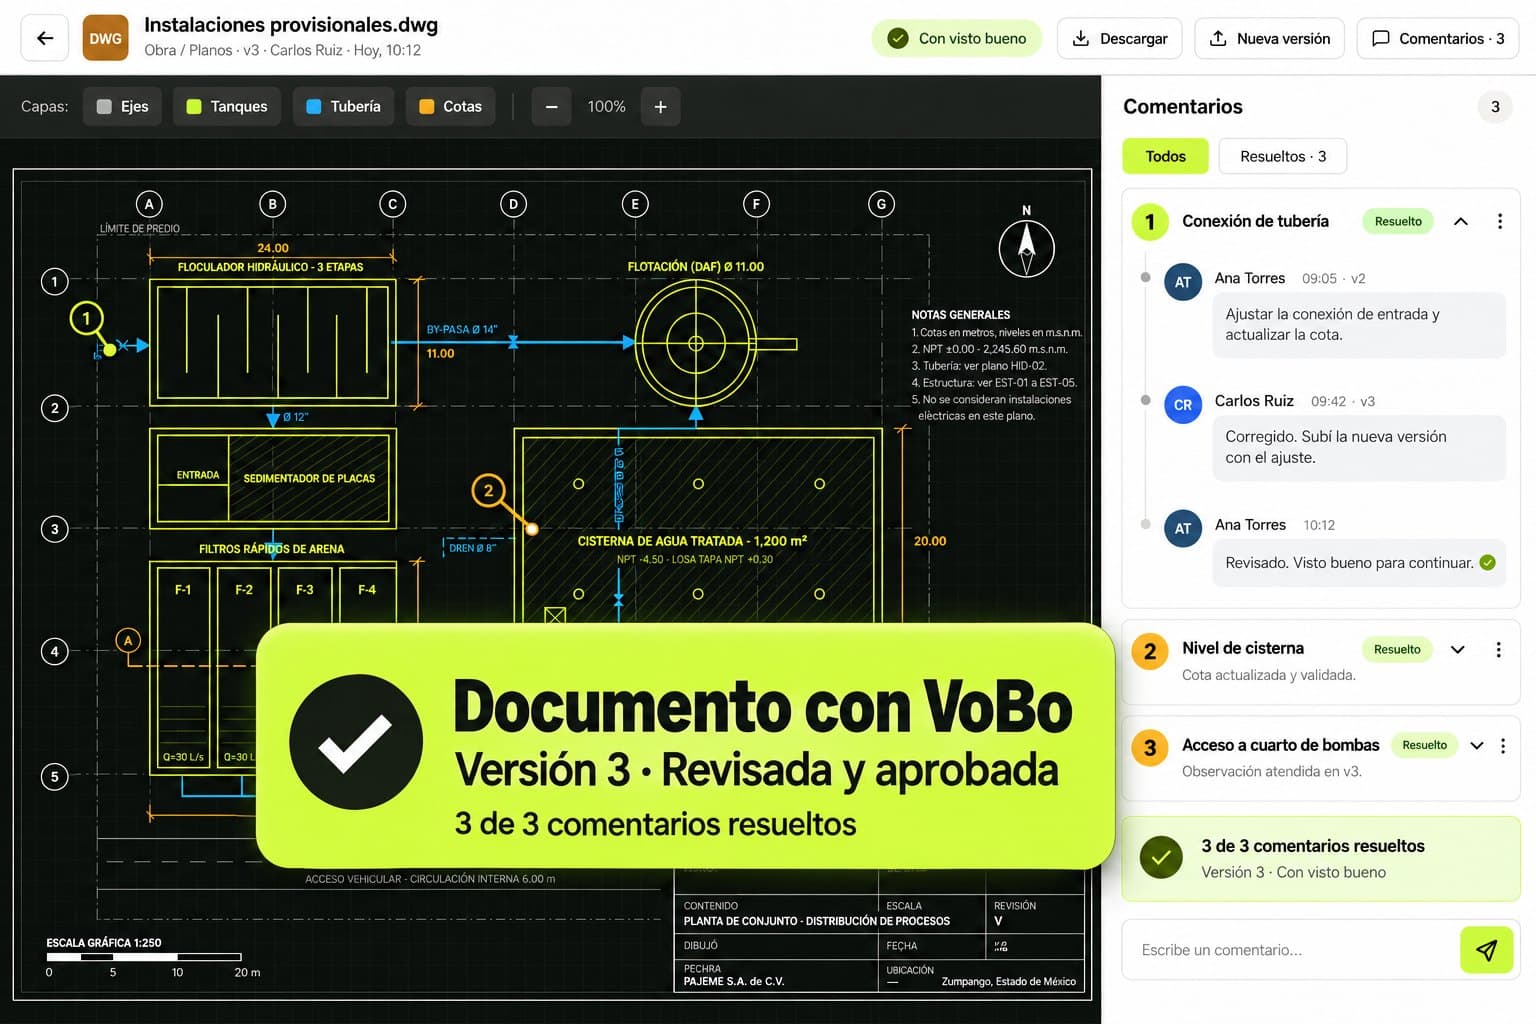Zoom in with the plus button
Image resolution: width=1536 pixels, height=1024 pixels.
(660, 106)
